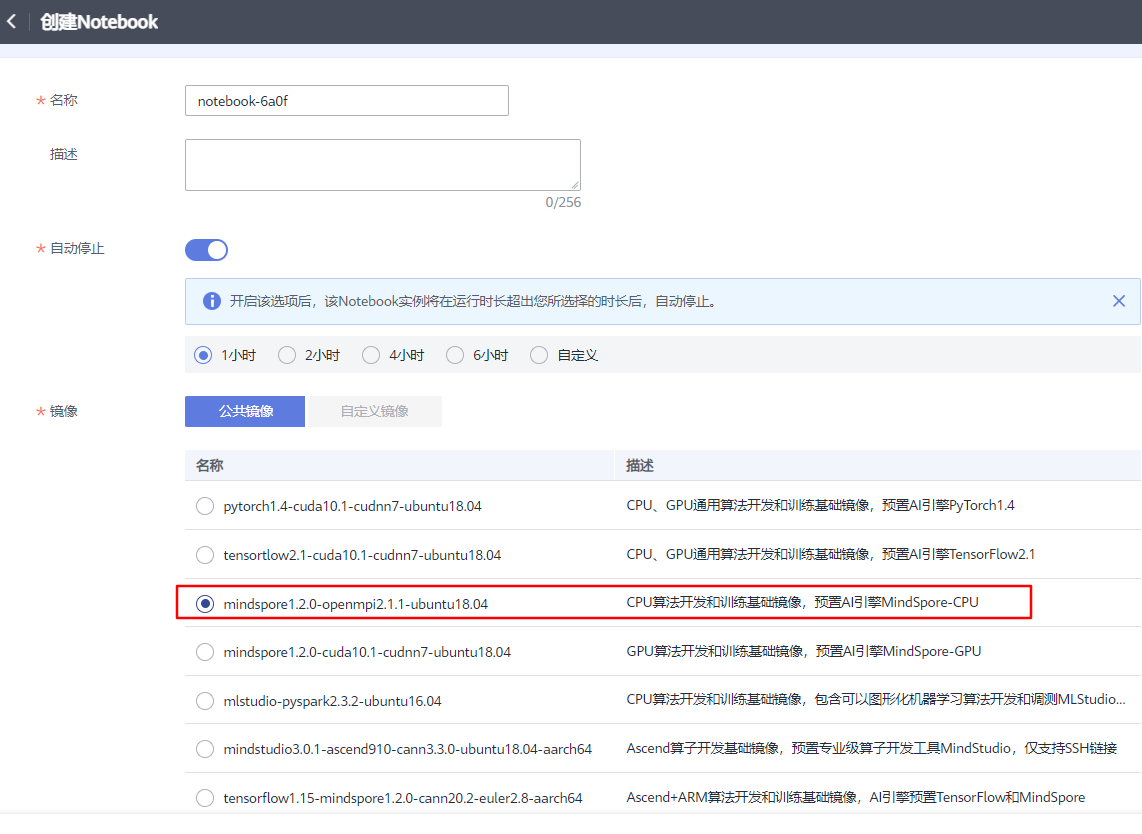Click the 镜像 field label

(x=63, y=412)
